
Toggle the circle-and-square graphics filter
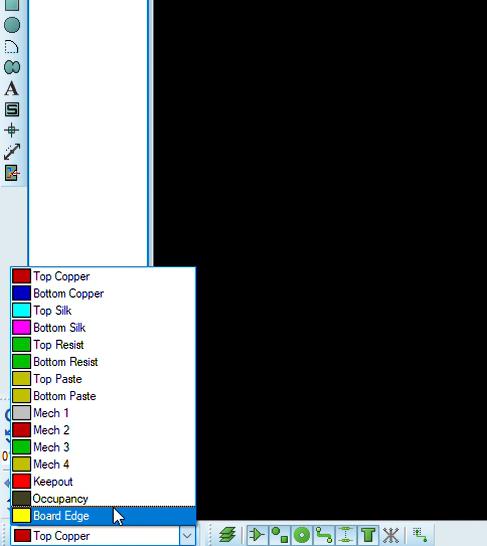tap(280, 535)
